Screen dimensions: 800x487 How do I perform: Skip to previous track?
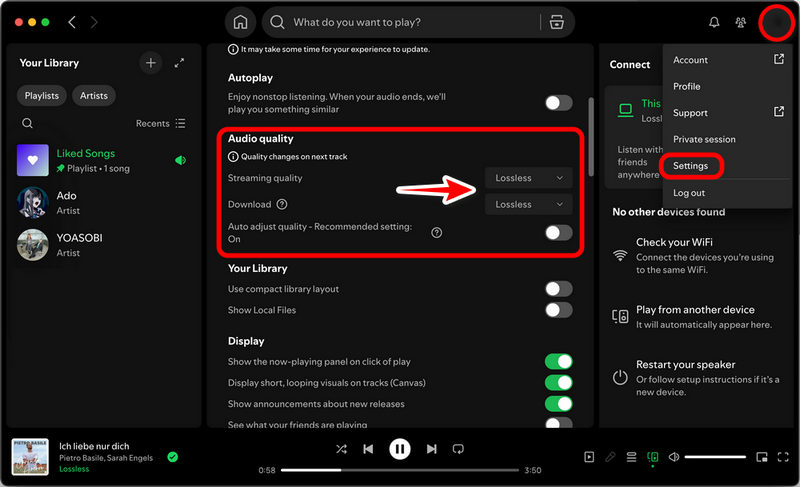[x=368, y=449]
